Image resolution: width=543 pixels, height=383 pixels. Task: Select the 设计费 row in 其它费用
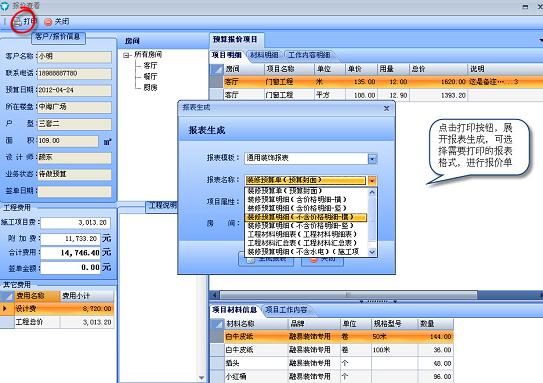click(x=57, y=309)
